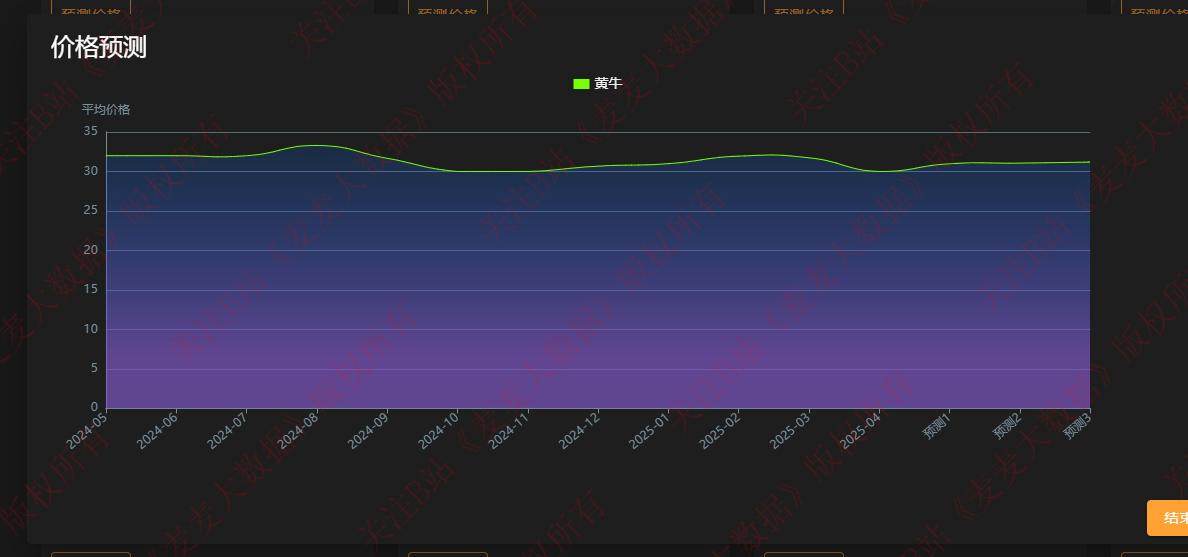This screenshot has height=557, width=1188.
Task: Click the 15 y-axis value
Action: 90,289
